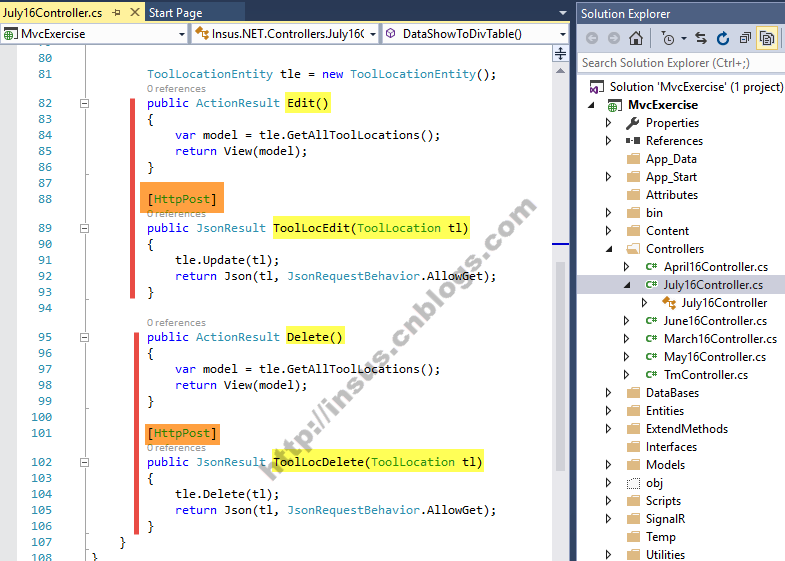Select the July16Controller class item
Screen dimensions: 785x561
point(724,303)
